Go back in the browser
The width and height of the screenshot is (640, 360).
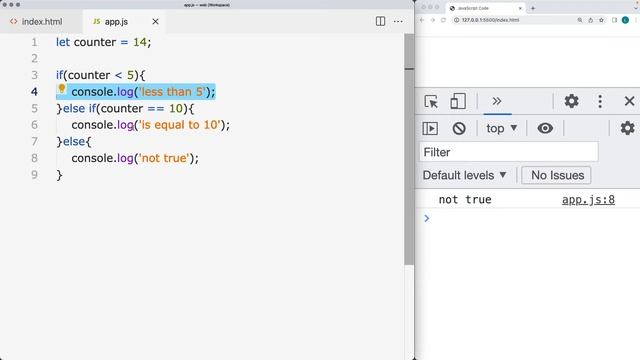[422, 20]
